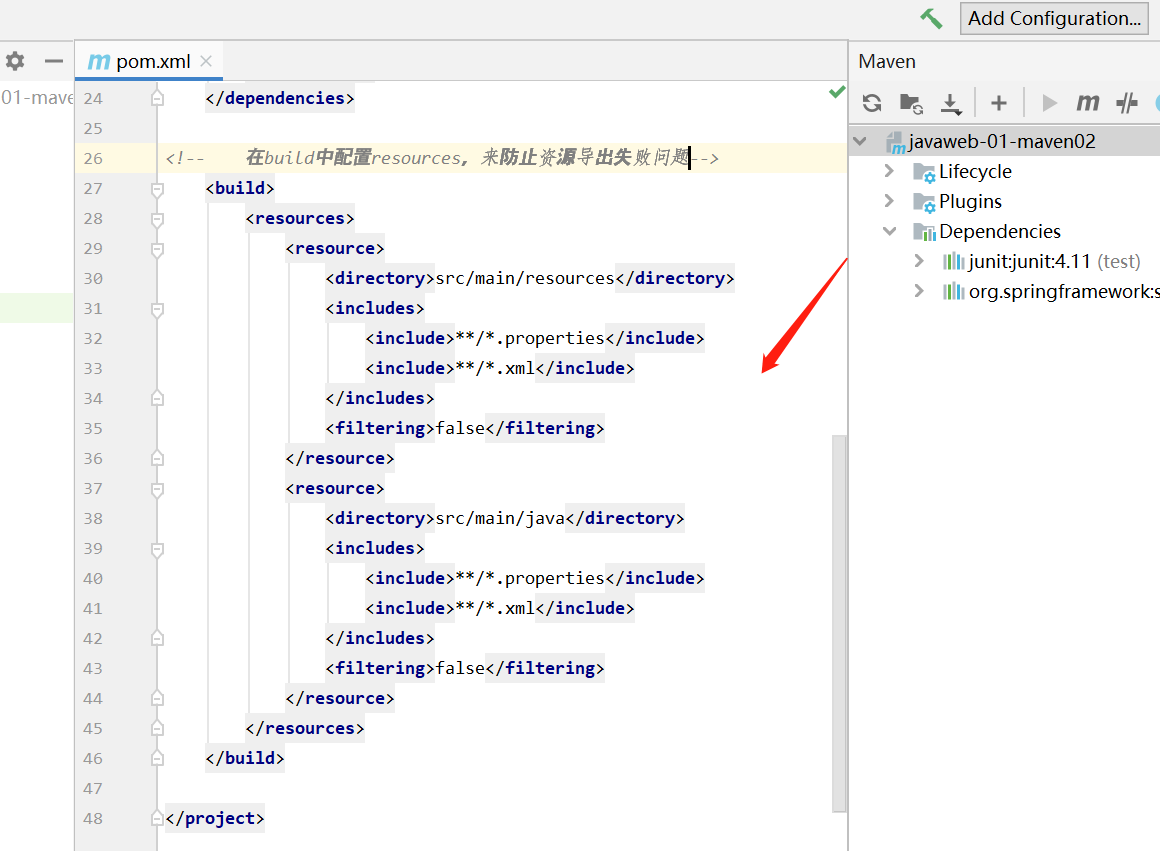The width and height of the screenshot is (1160, 851).
Task: Collapse the javaweb-01-maven02 project node
Action: (x=860, y=141)
